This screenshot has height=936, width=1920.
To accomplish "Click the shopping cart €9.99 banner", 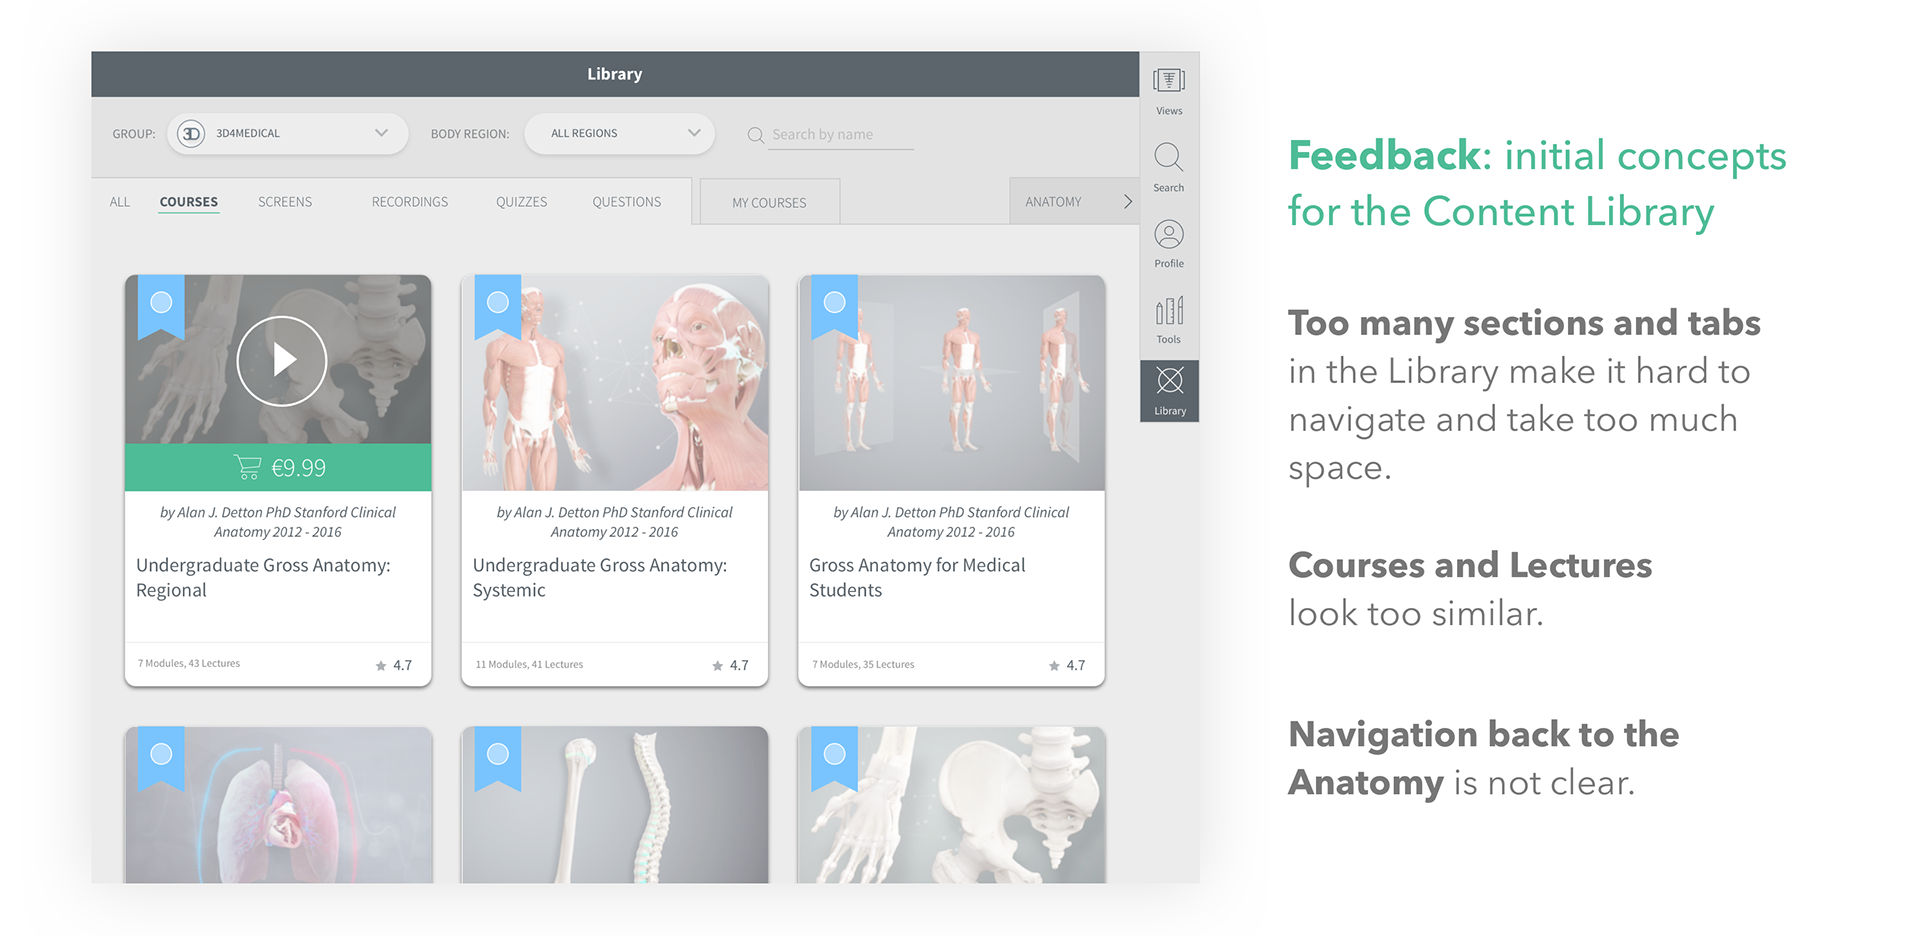I will click(x=278, y=467).
